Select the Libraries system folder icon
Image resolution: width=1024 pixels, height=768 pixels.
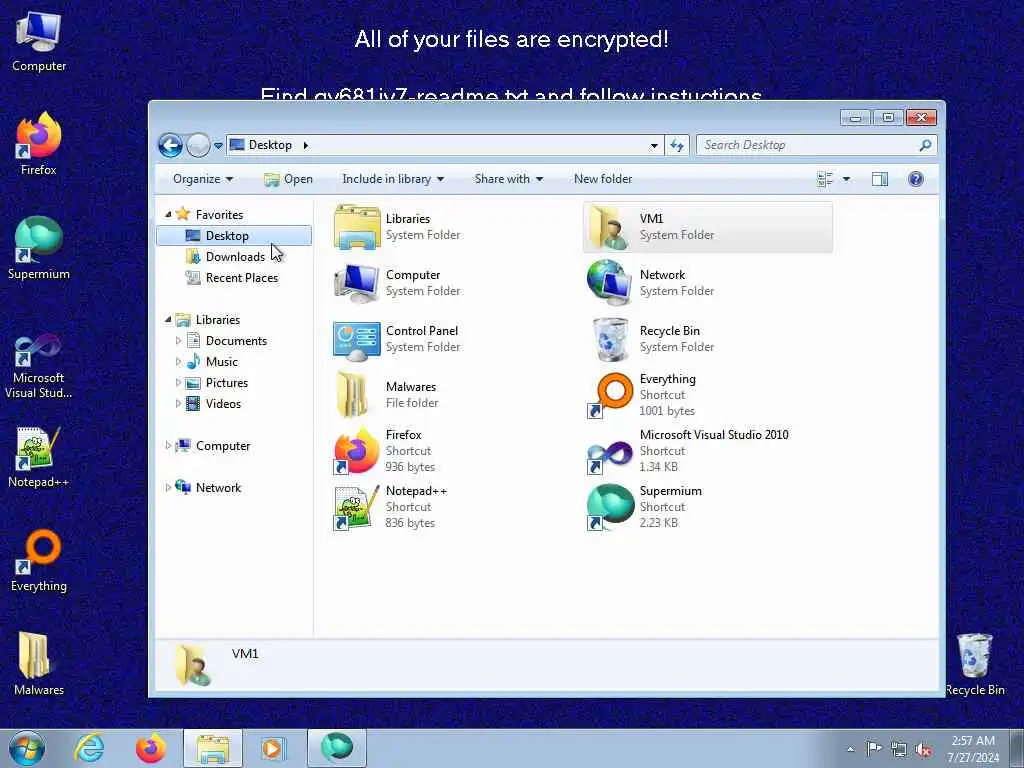(x=357, y=227)
